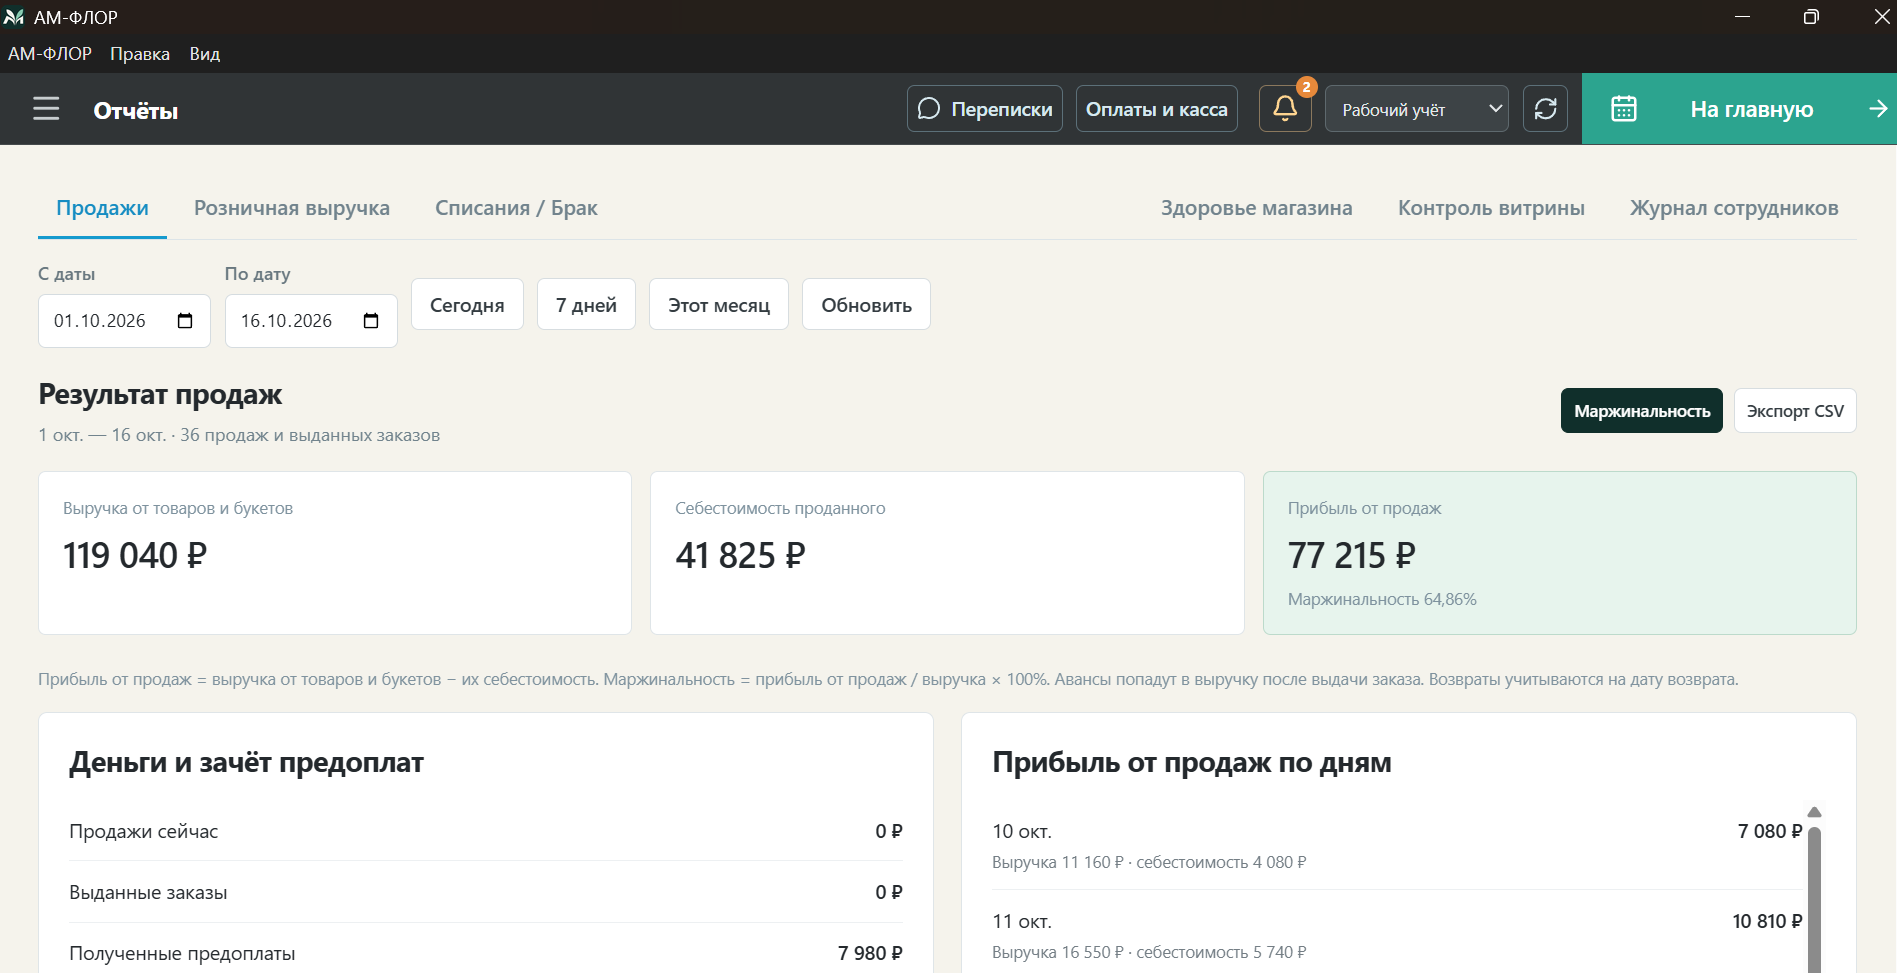1897x973 pixels.
Task: Click Оплаты и касса button
Action: [x=1157, y=109]
